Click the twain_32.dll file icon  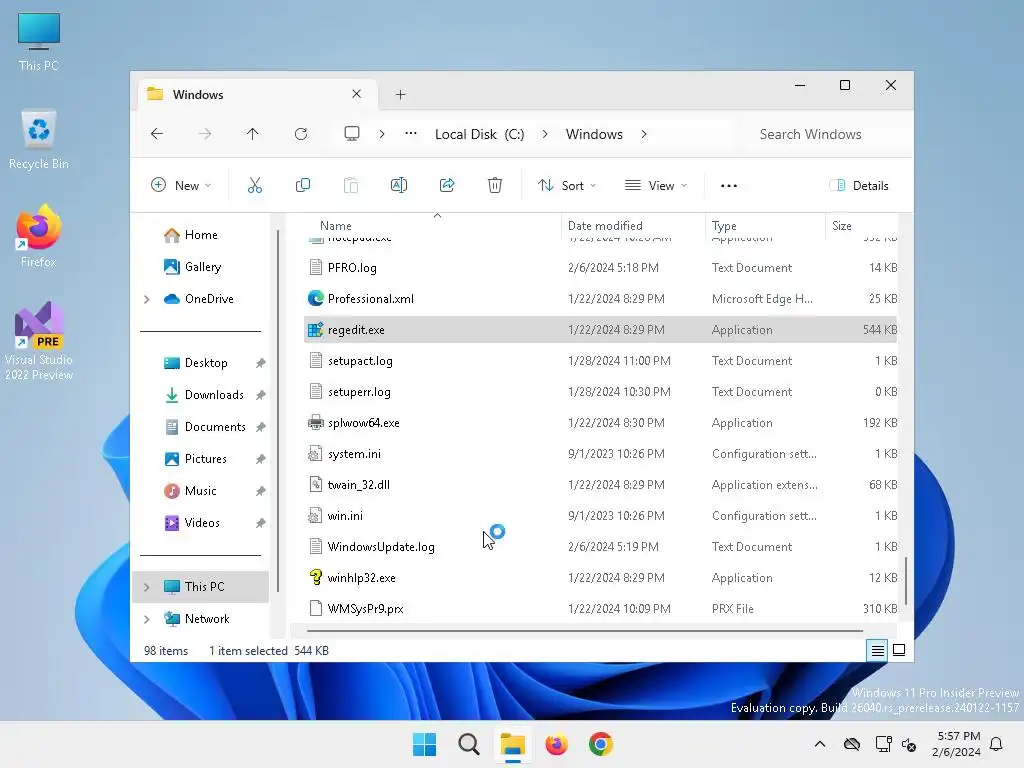(315, 485)
